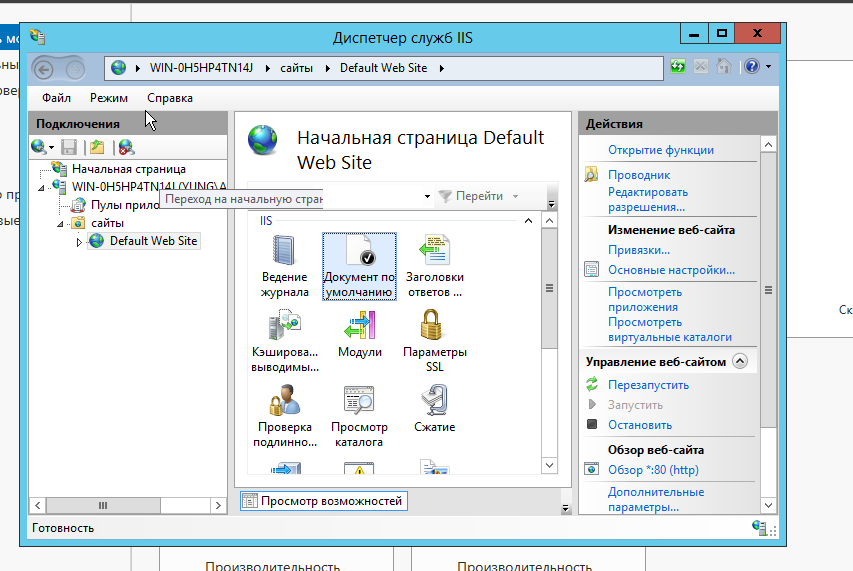Open the Файл menu

click(56, 98)
